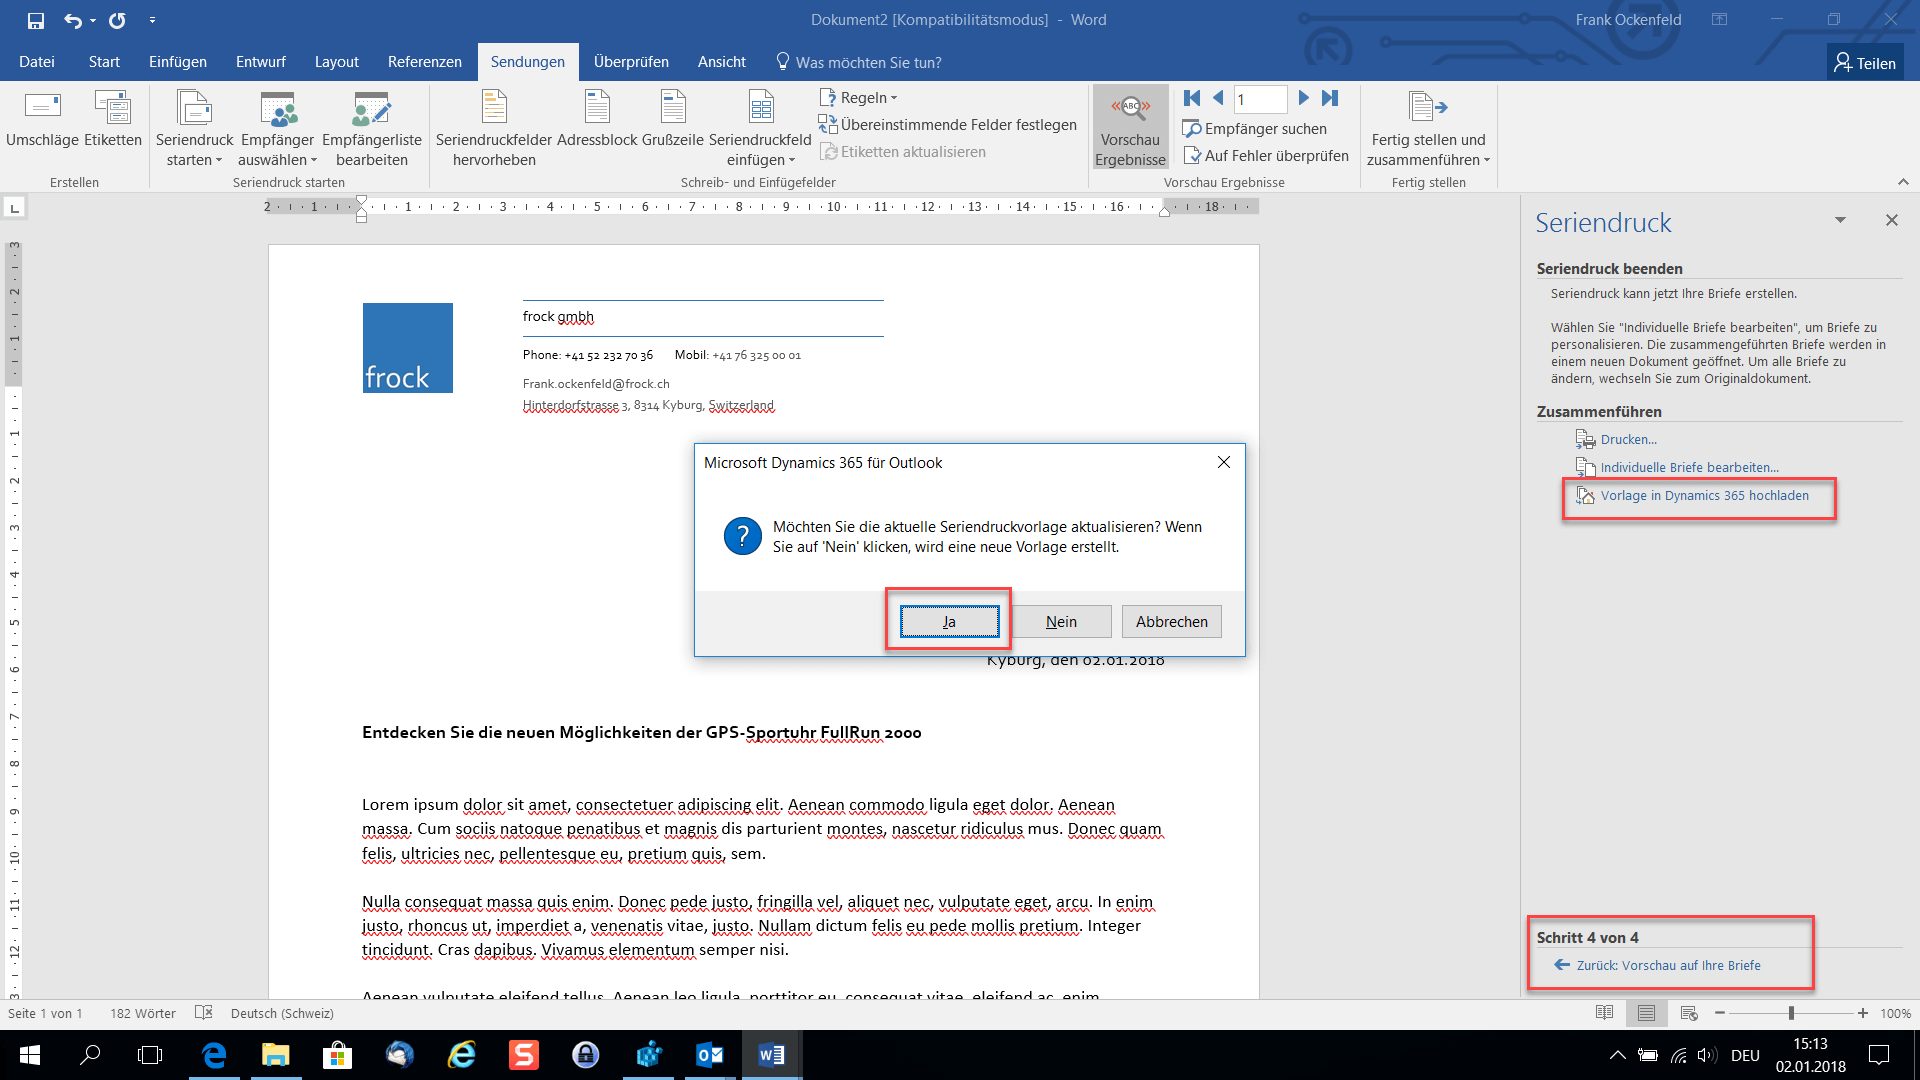Insert an Adressblock
This screenshot has height=1080, width=1920.
coord(597,120)
